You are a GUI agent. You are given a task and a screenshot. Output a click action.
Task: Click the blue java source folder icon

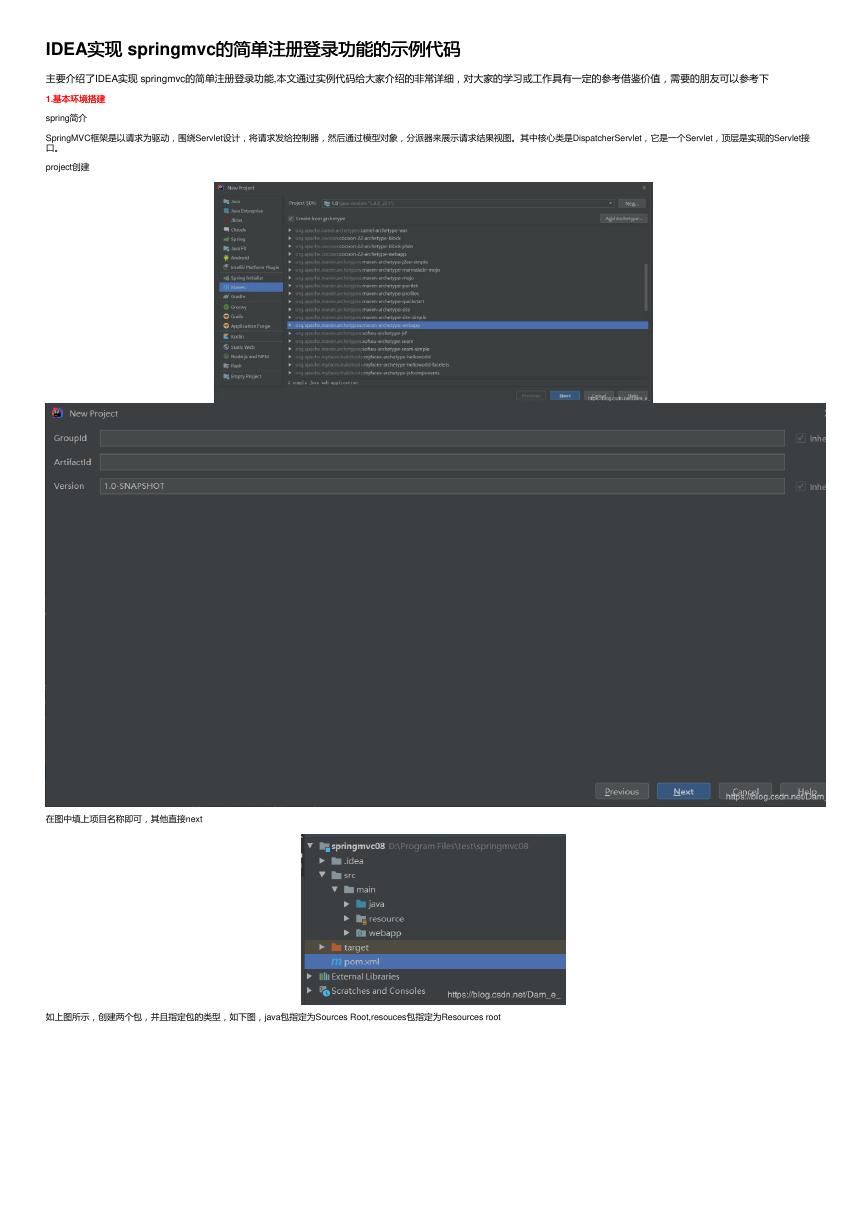click(x=361, y=904)
